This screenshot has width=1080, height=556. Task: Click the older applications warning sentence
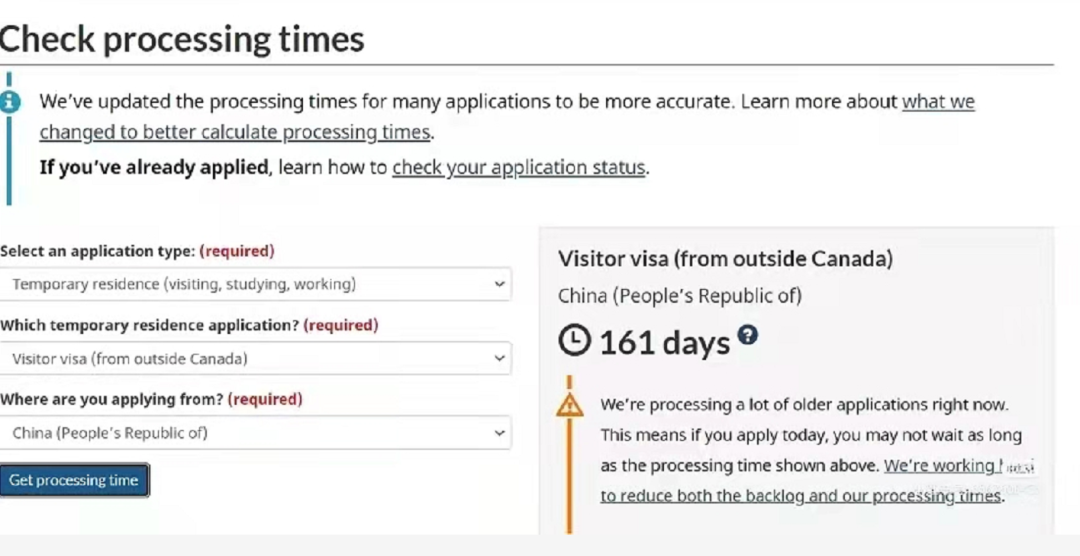tap(804, 405)
